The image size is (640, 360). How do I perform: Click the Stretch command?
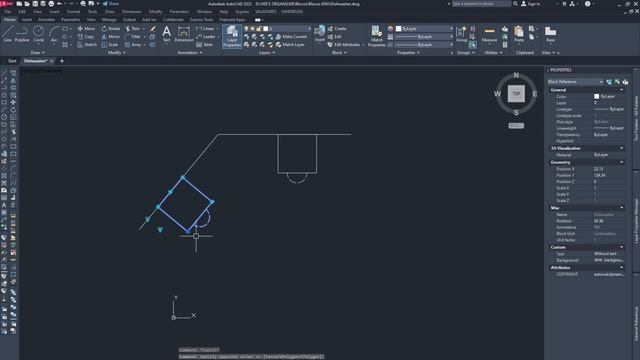click(x=87, y=44)
